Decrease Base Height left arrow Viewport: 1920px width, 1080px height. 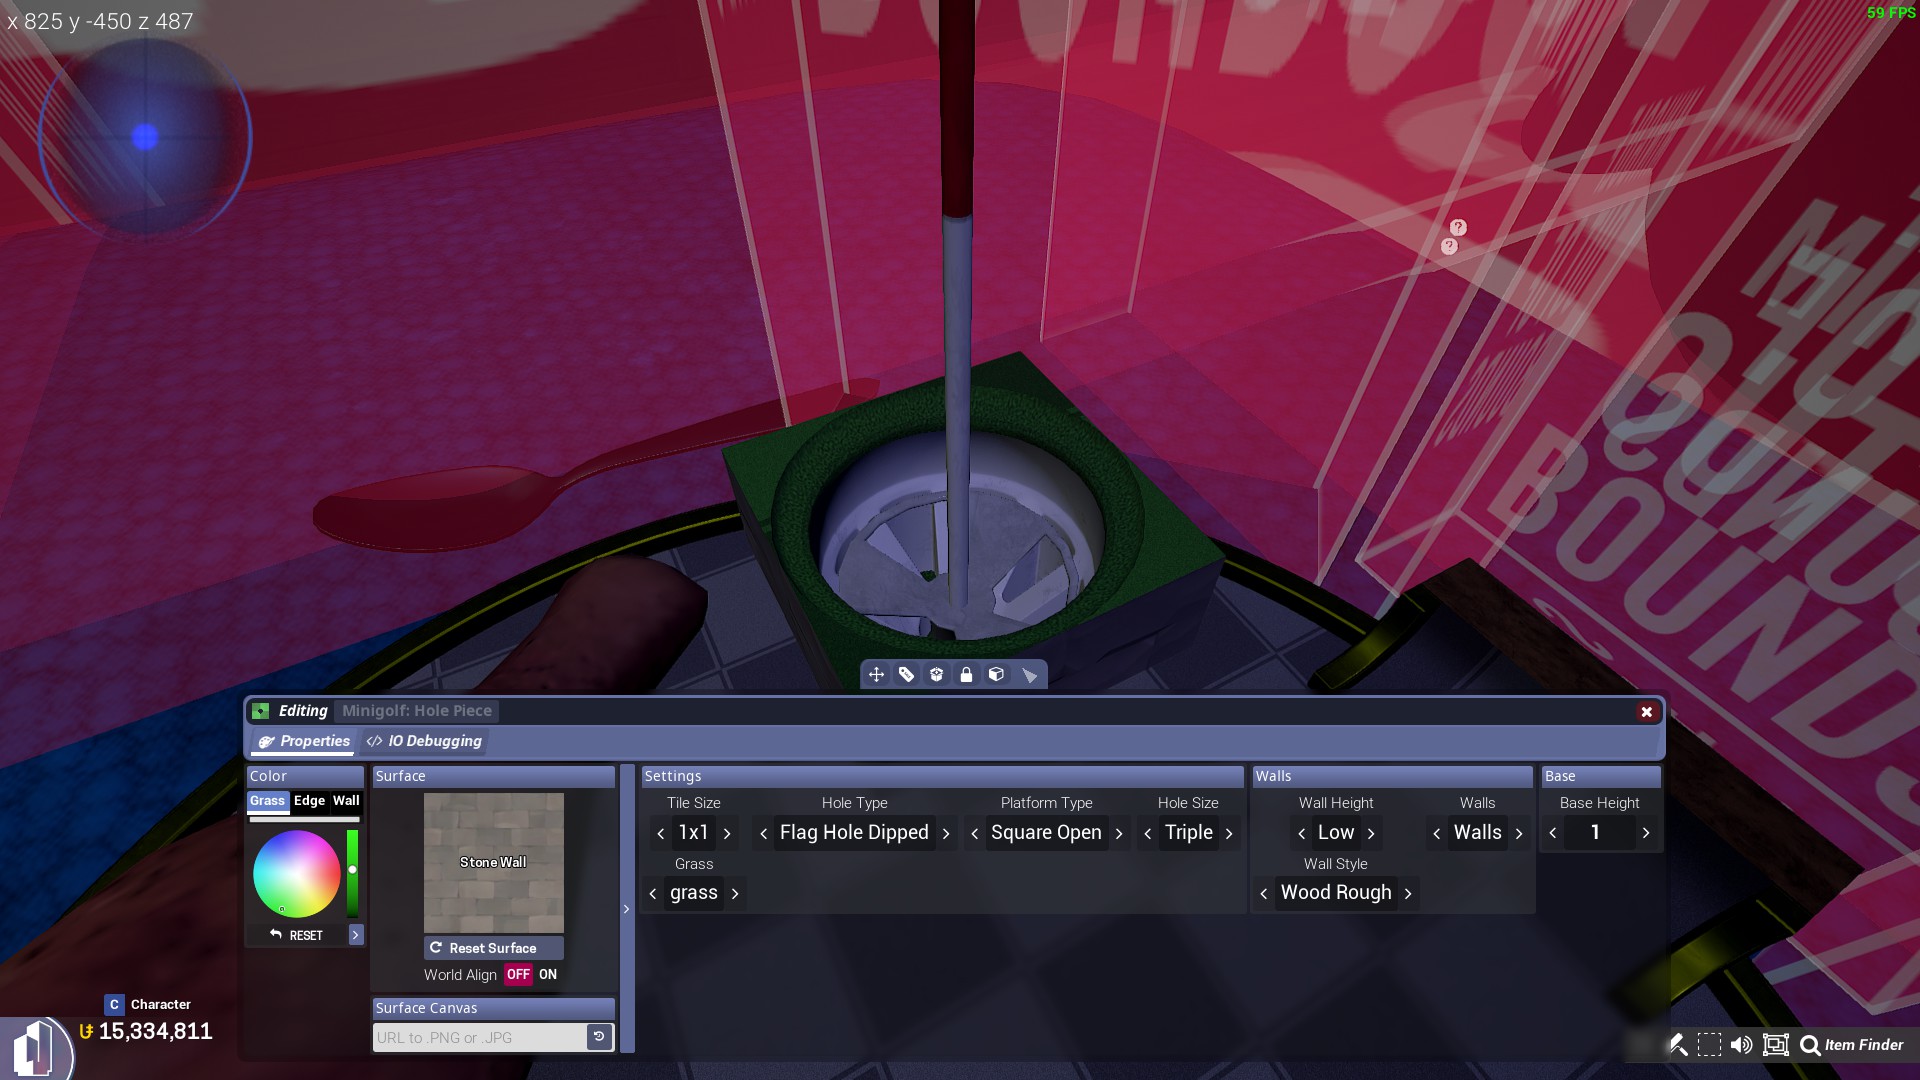1553,833
